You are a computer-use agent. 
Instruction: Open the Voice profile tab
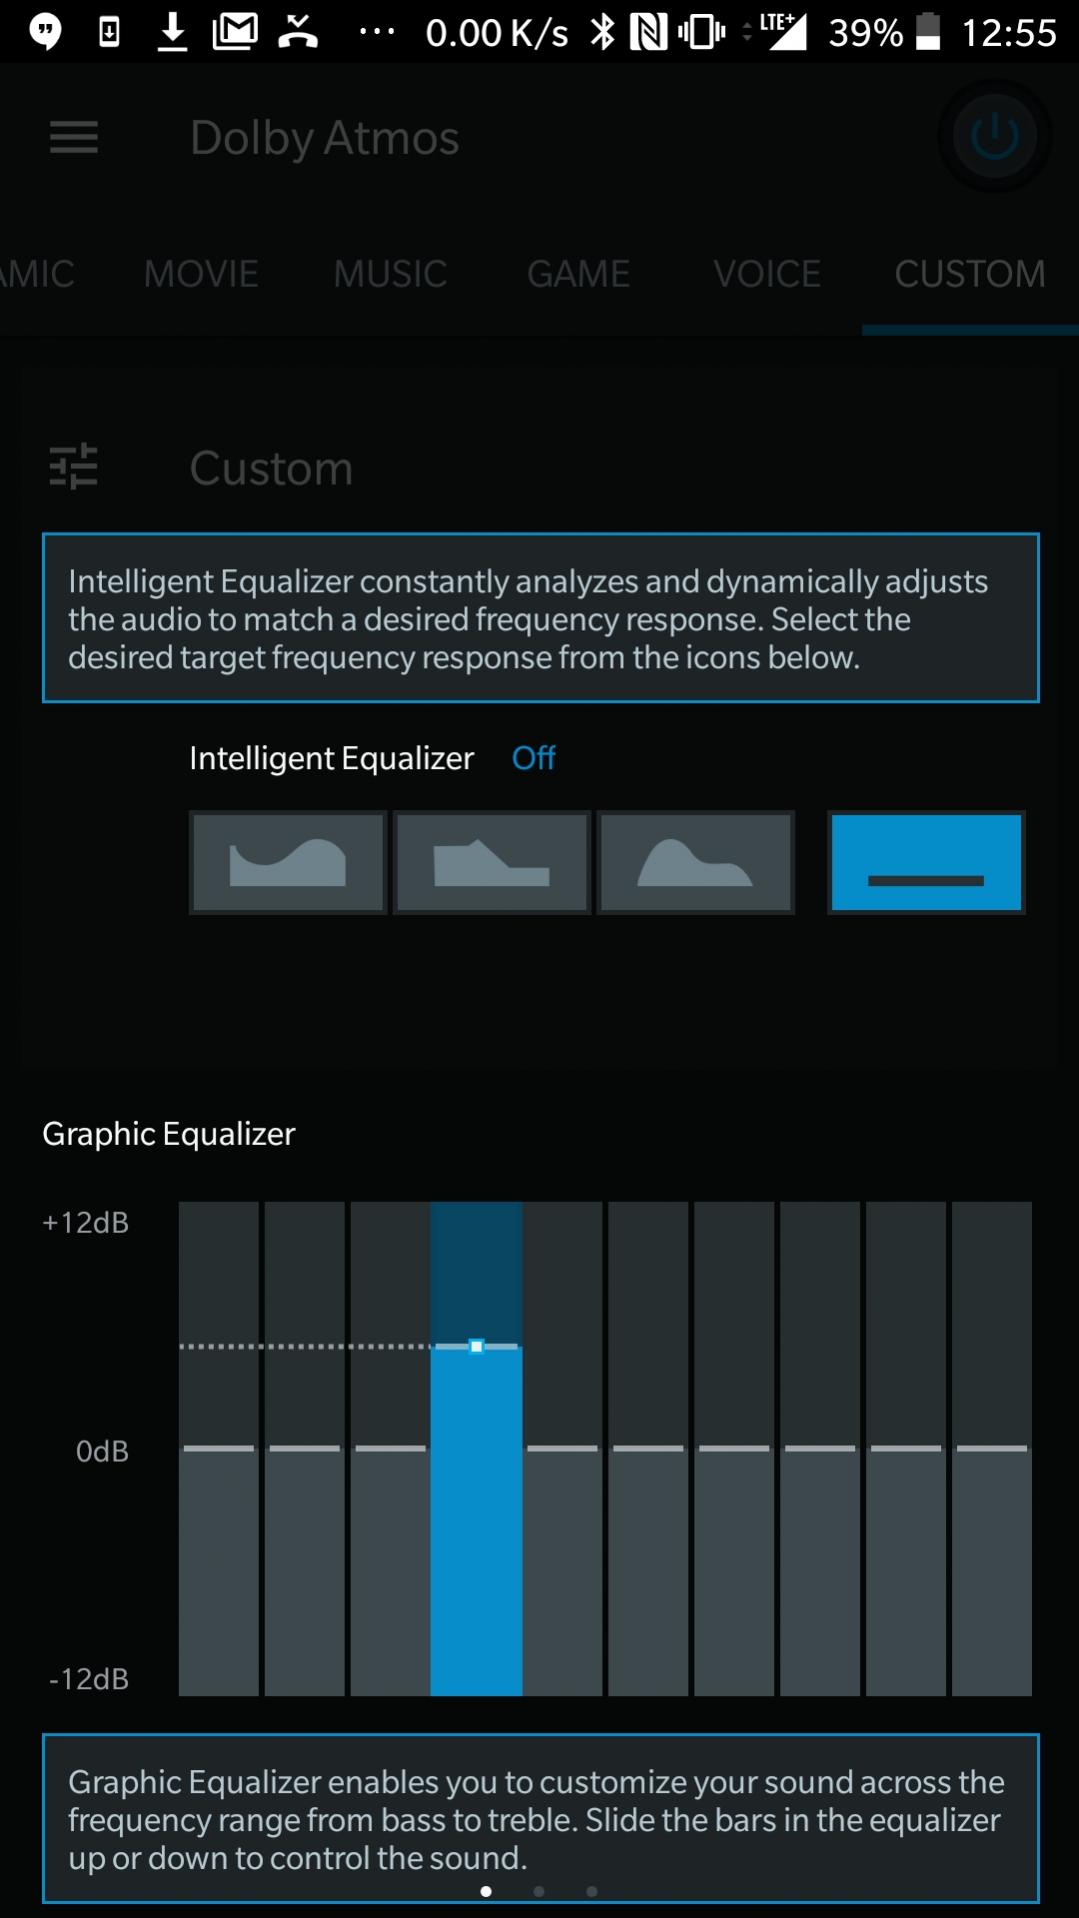coord(767,274)
